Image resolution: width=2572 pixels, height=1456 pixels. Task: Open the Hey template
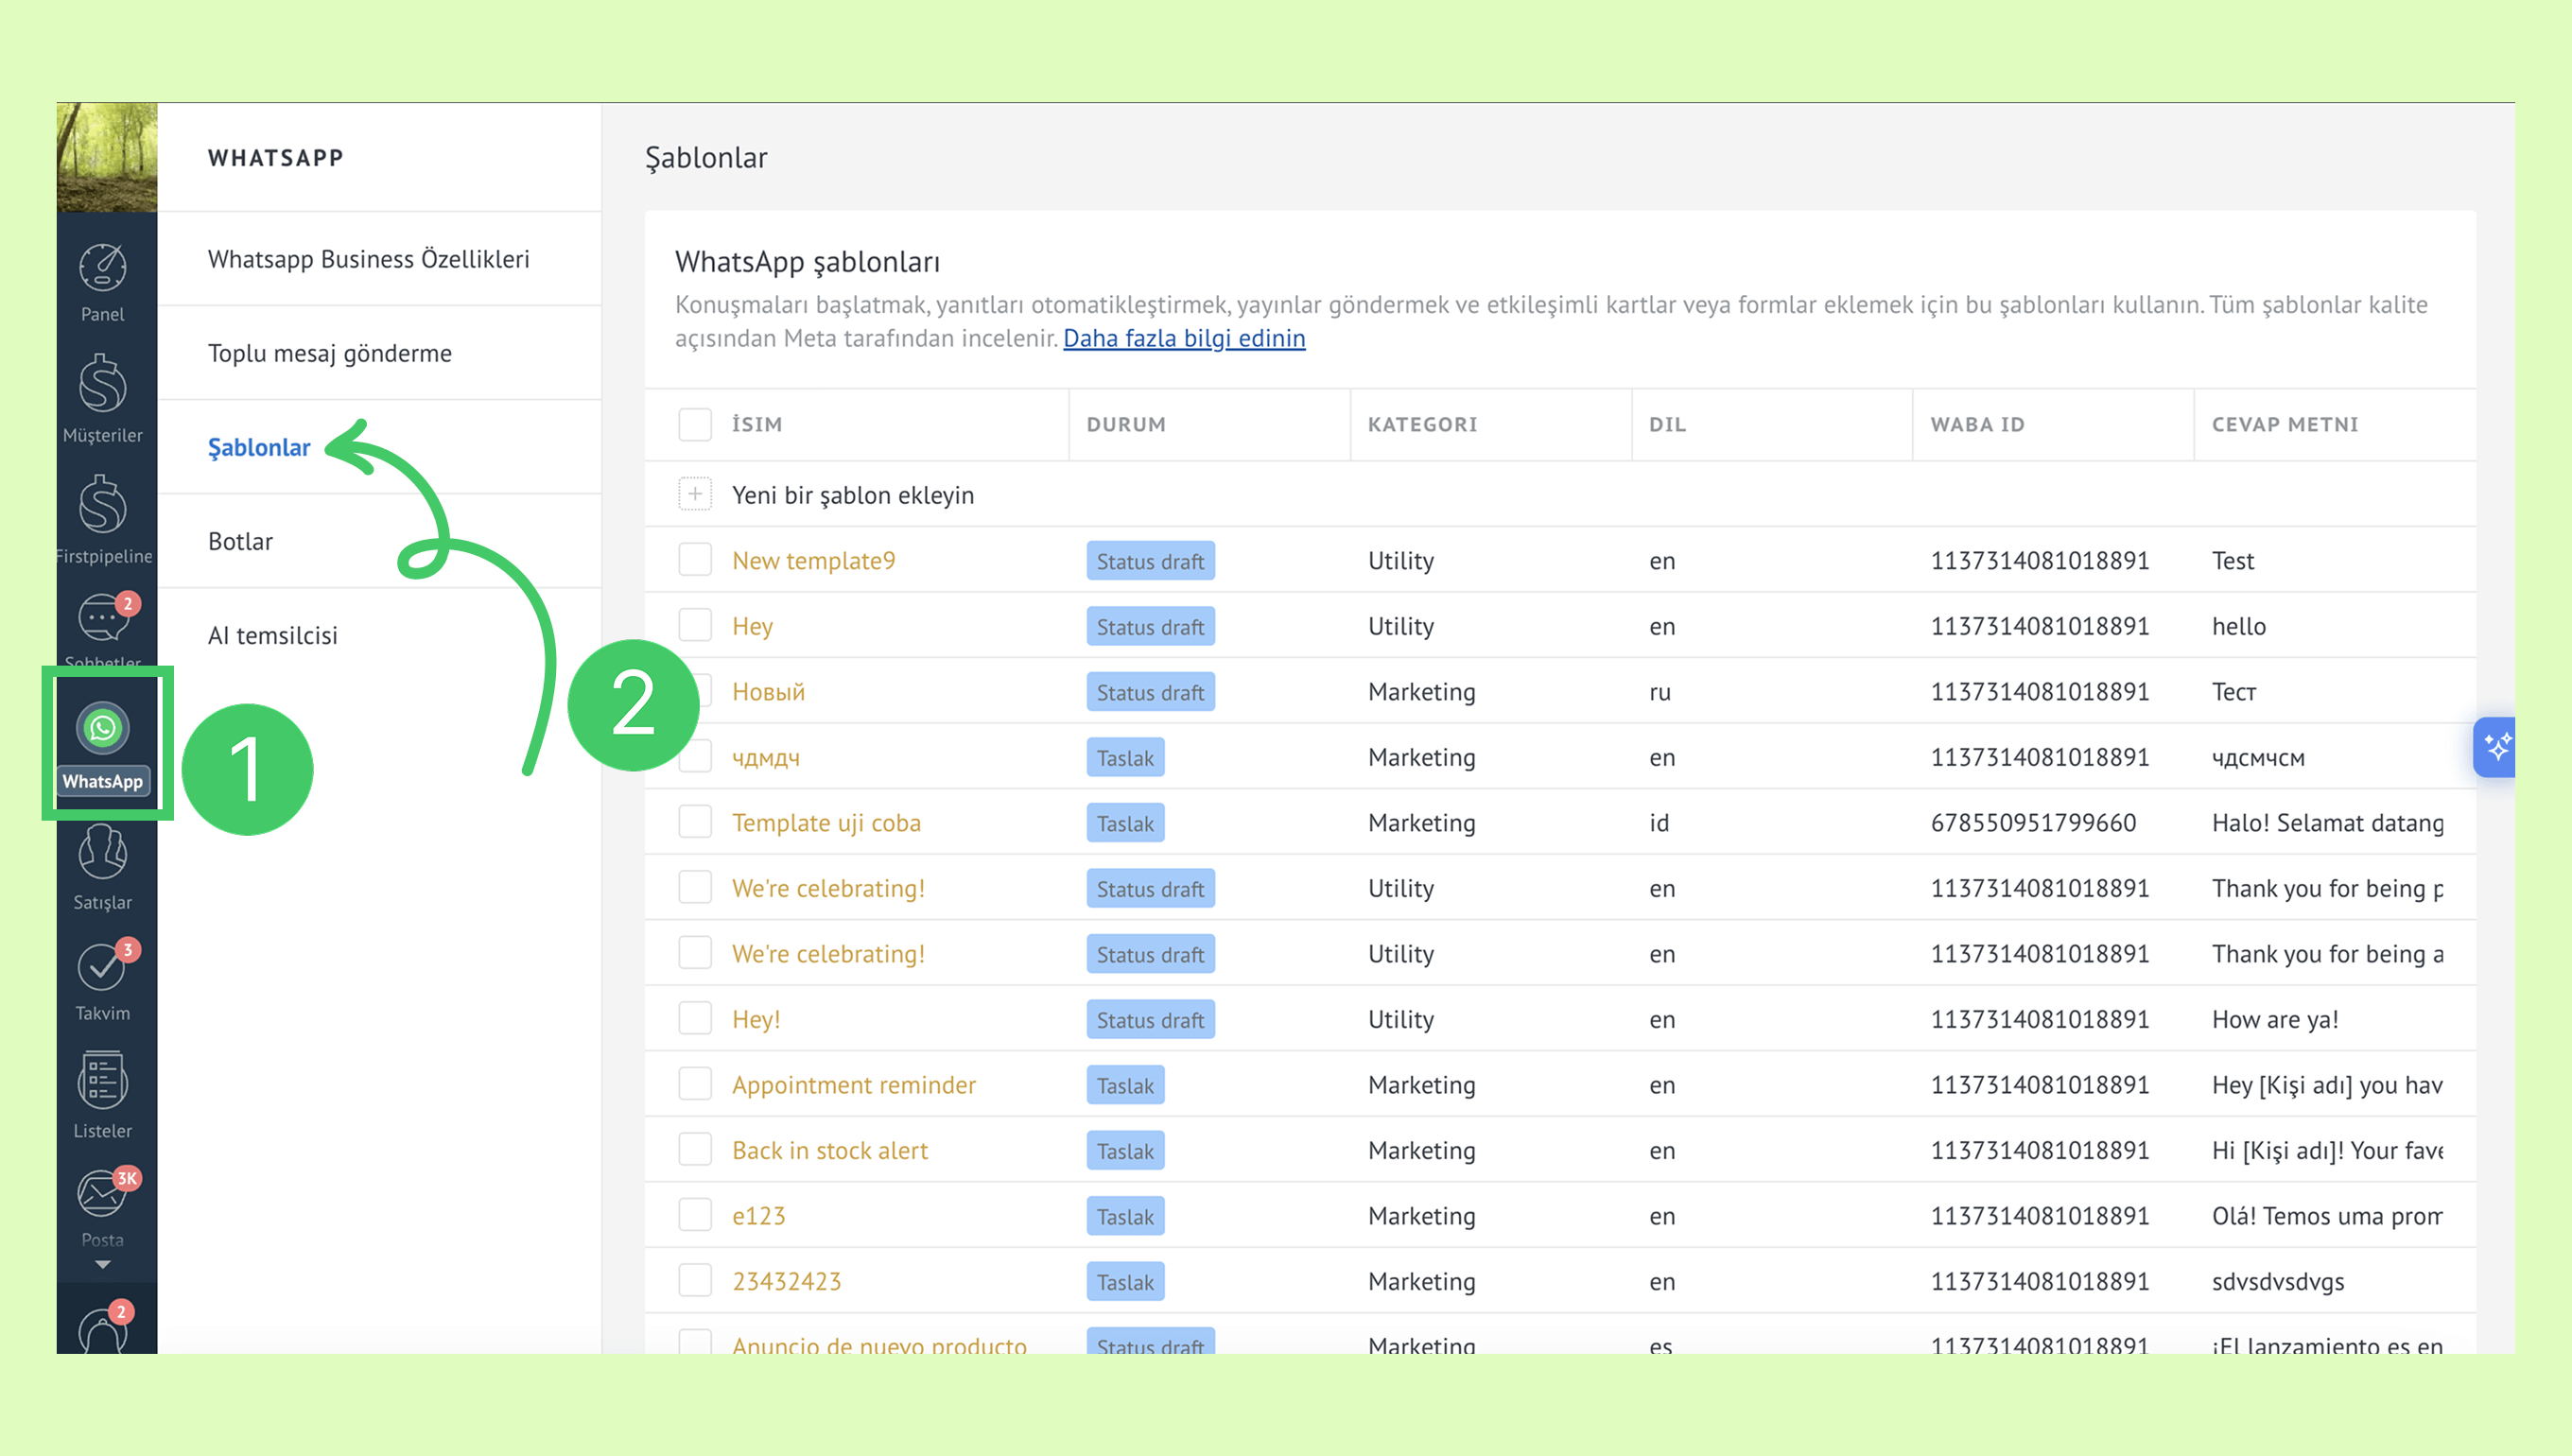point(752,626)
